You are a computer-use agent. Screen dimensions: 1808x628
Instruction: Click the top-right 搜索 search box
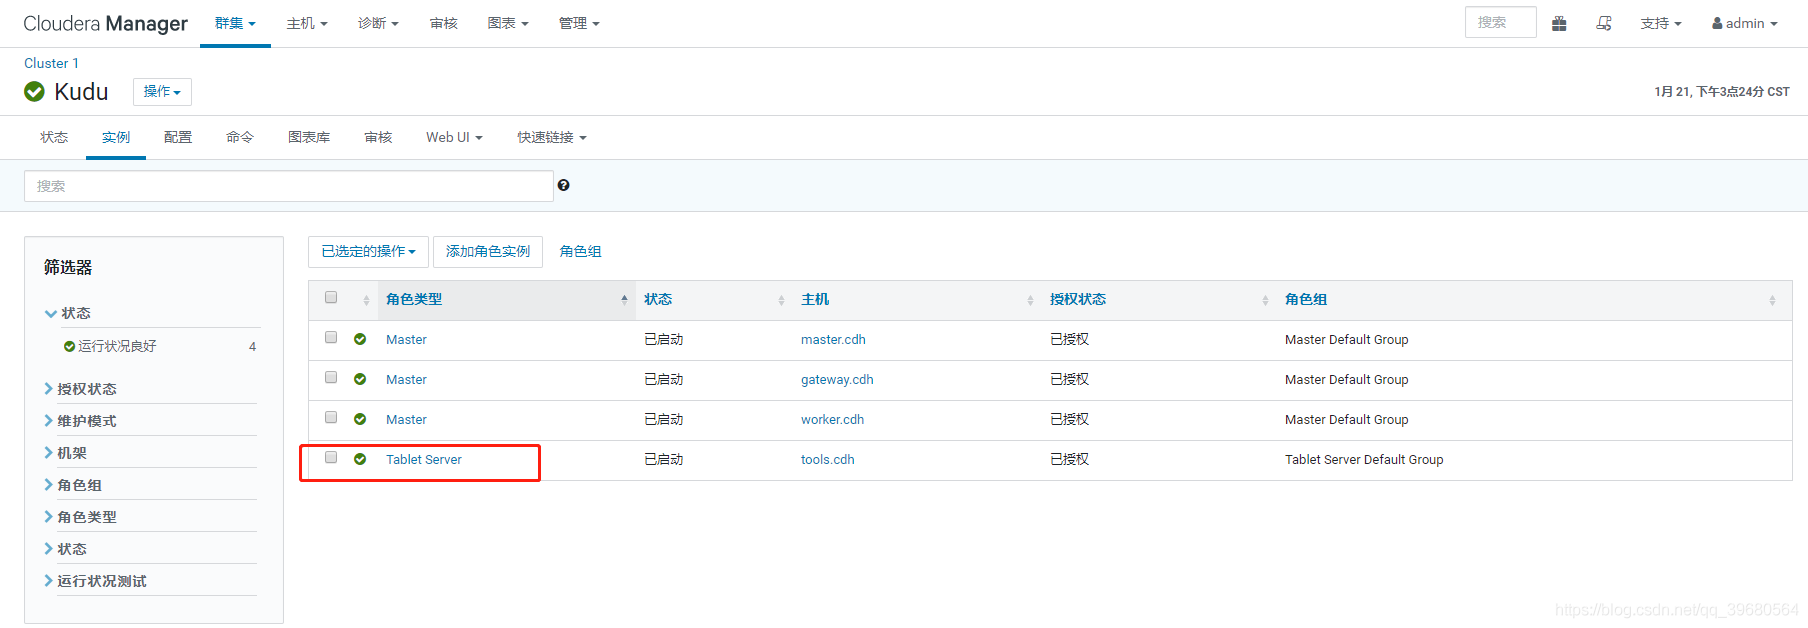(x=1500, y=22)
